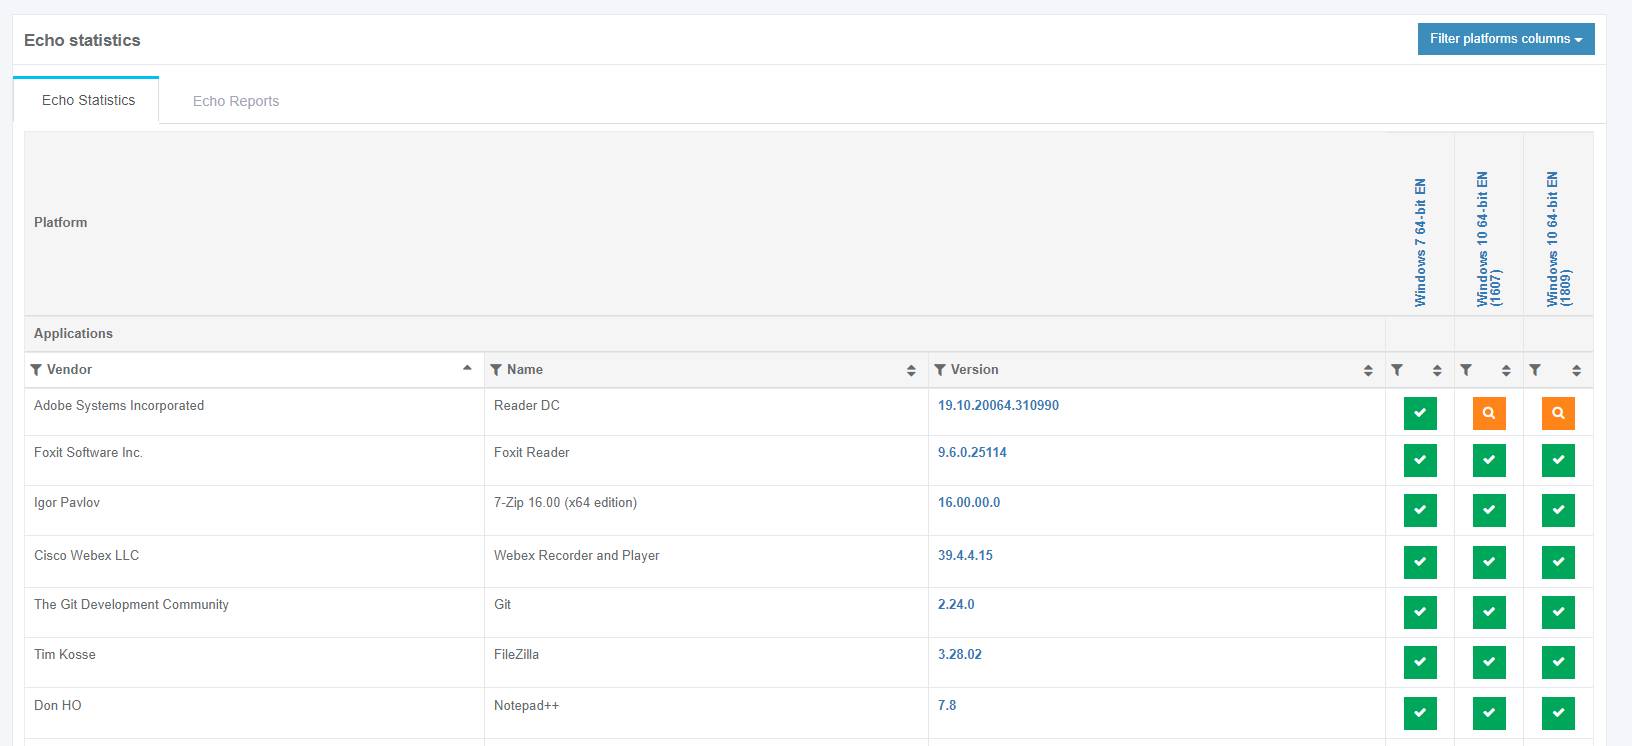Sort by Version column arrows
The image size is (1632, 746).
pyautogui.click(x=1368, y=370)
